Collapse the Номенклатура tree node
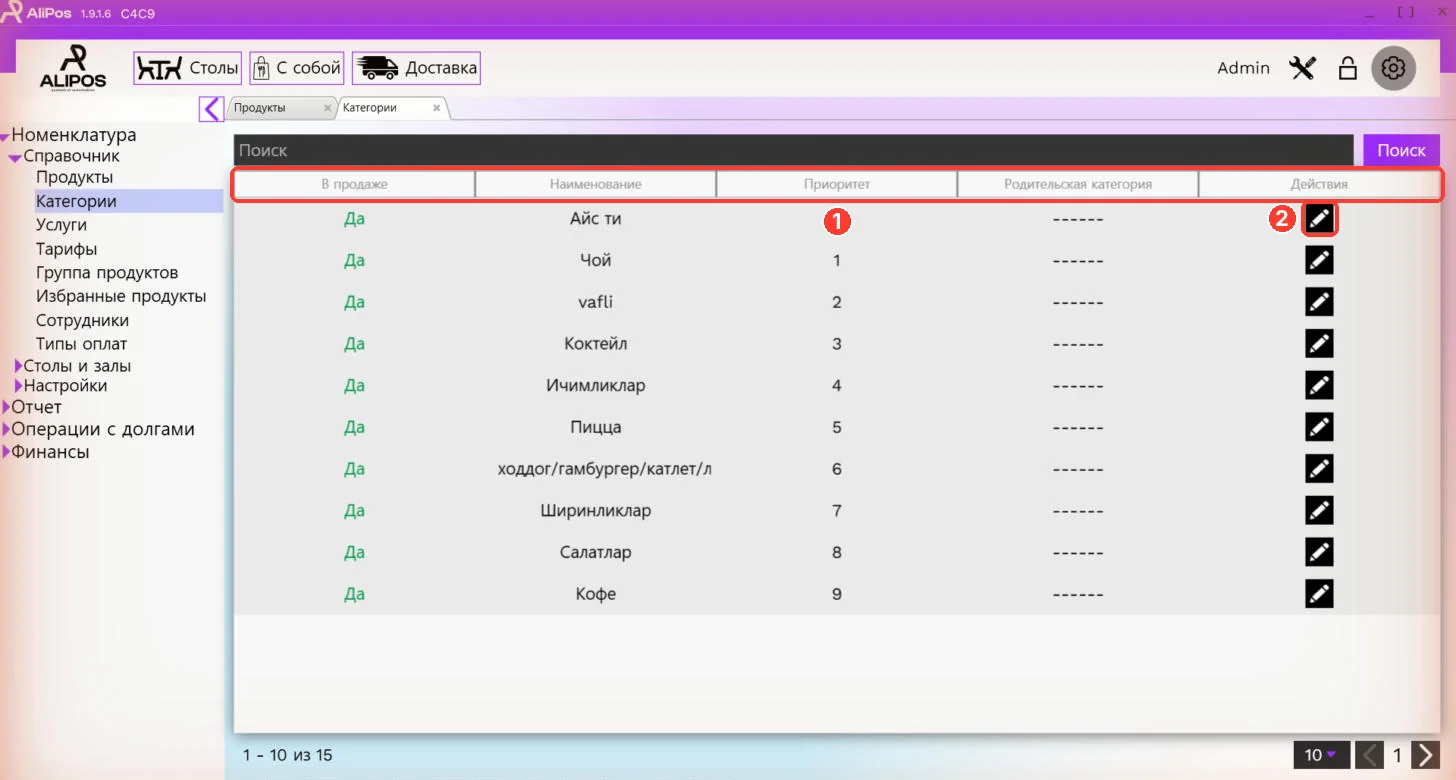Screen dimensions: 1456x780 click(x=5, y=137)
